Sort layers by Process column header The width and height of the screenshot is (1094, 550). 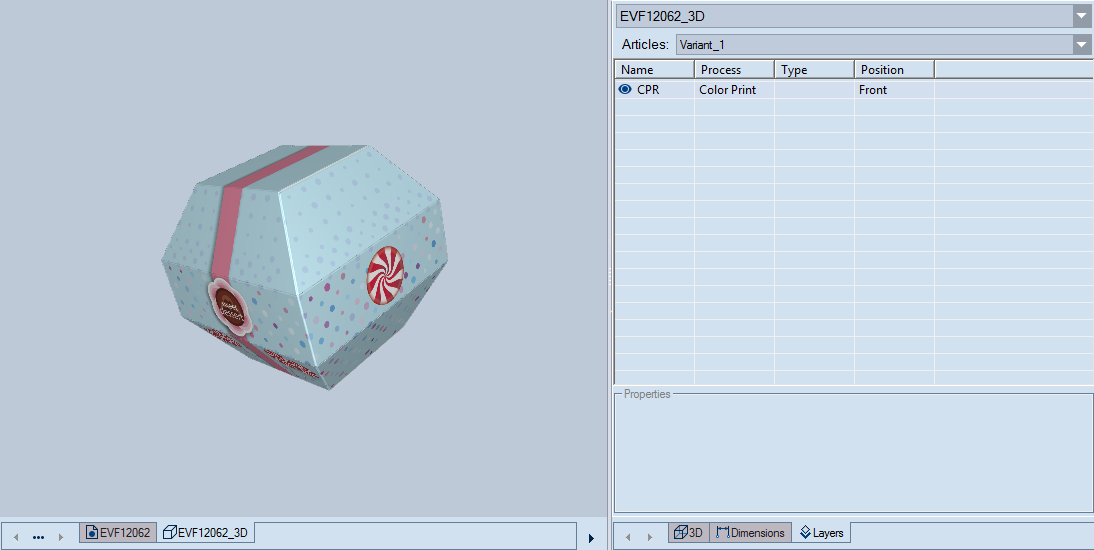point(734,70)
